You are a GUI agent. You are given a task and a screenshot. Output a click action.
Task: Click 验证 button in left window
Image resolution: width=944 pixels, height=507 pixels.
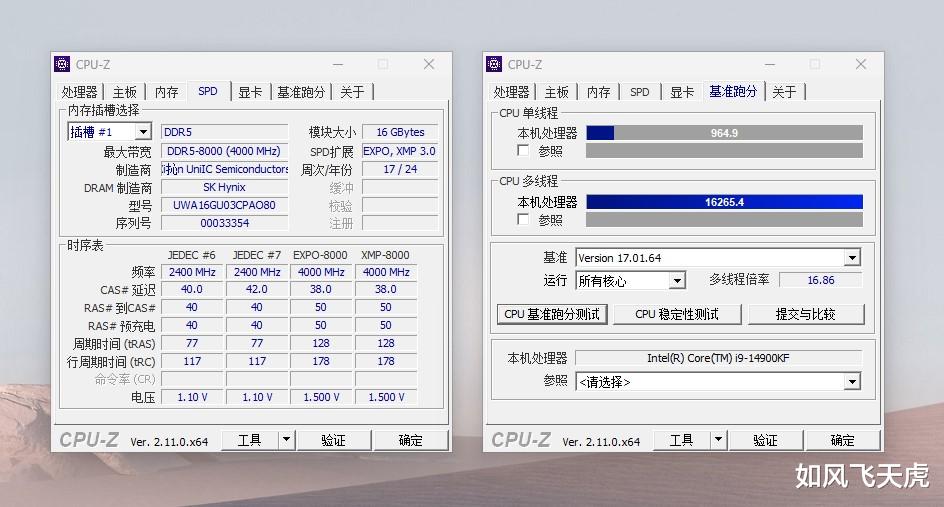point(333,440)
